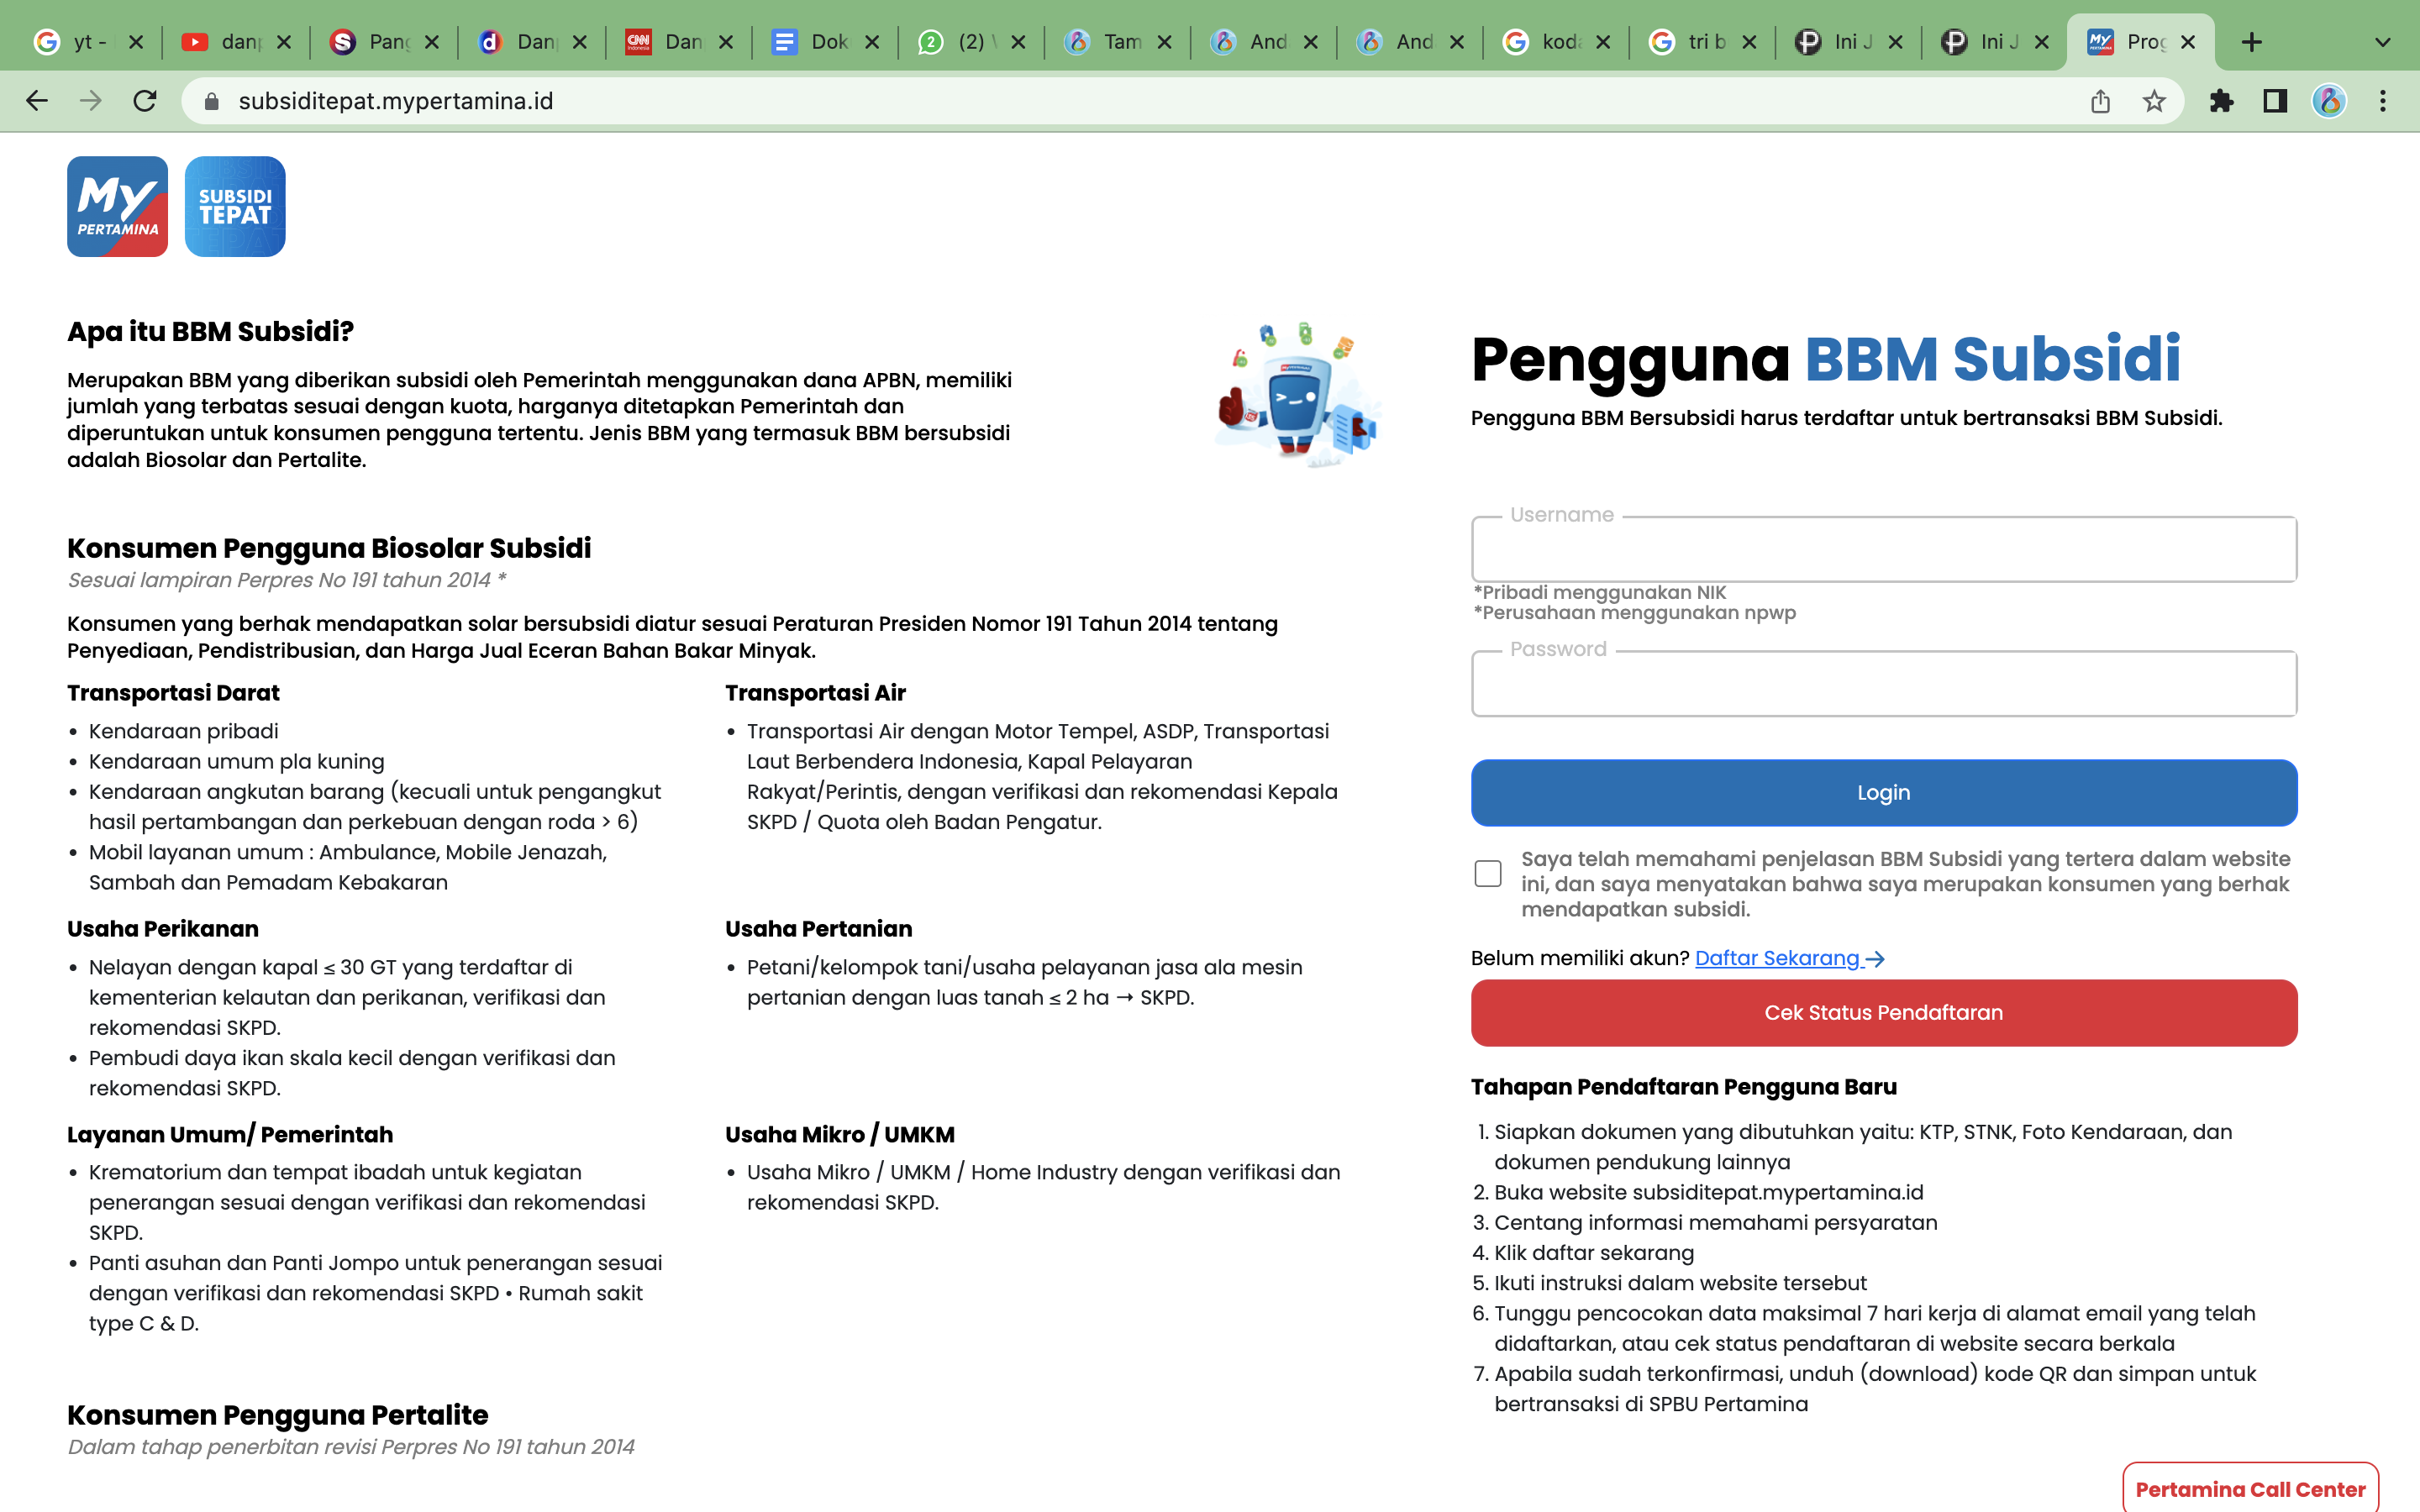The width and height of the screenshot is (2420, 1512).
Task: Click the Cek Status Pendaftaran button
Action: 1884,1012
